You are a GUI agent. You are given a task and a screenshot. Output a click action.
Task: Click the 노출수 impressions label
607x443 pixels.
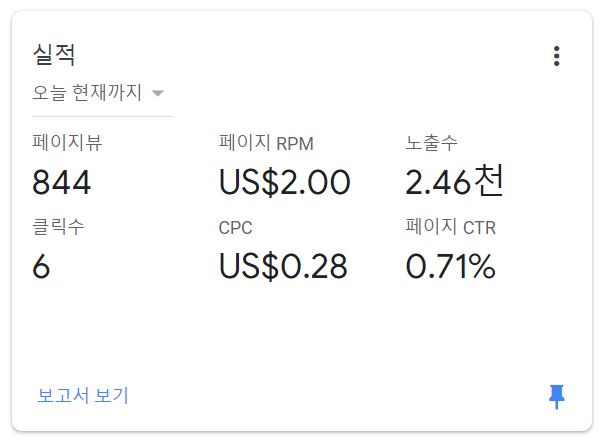(x=431, y=143)
